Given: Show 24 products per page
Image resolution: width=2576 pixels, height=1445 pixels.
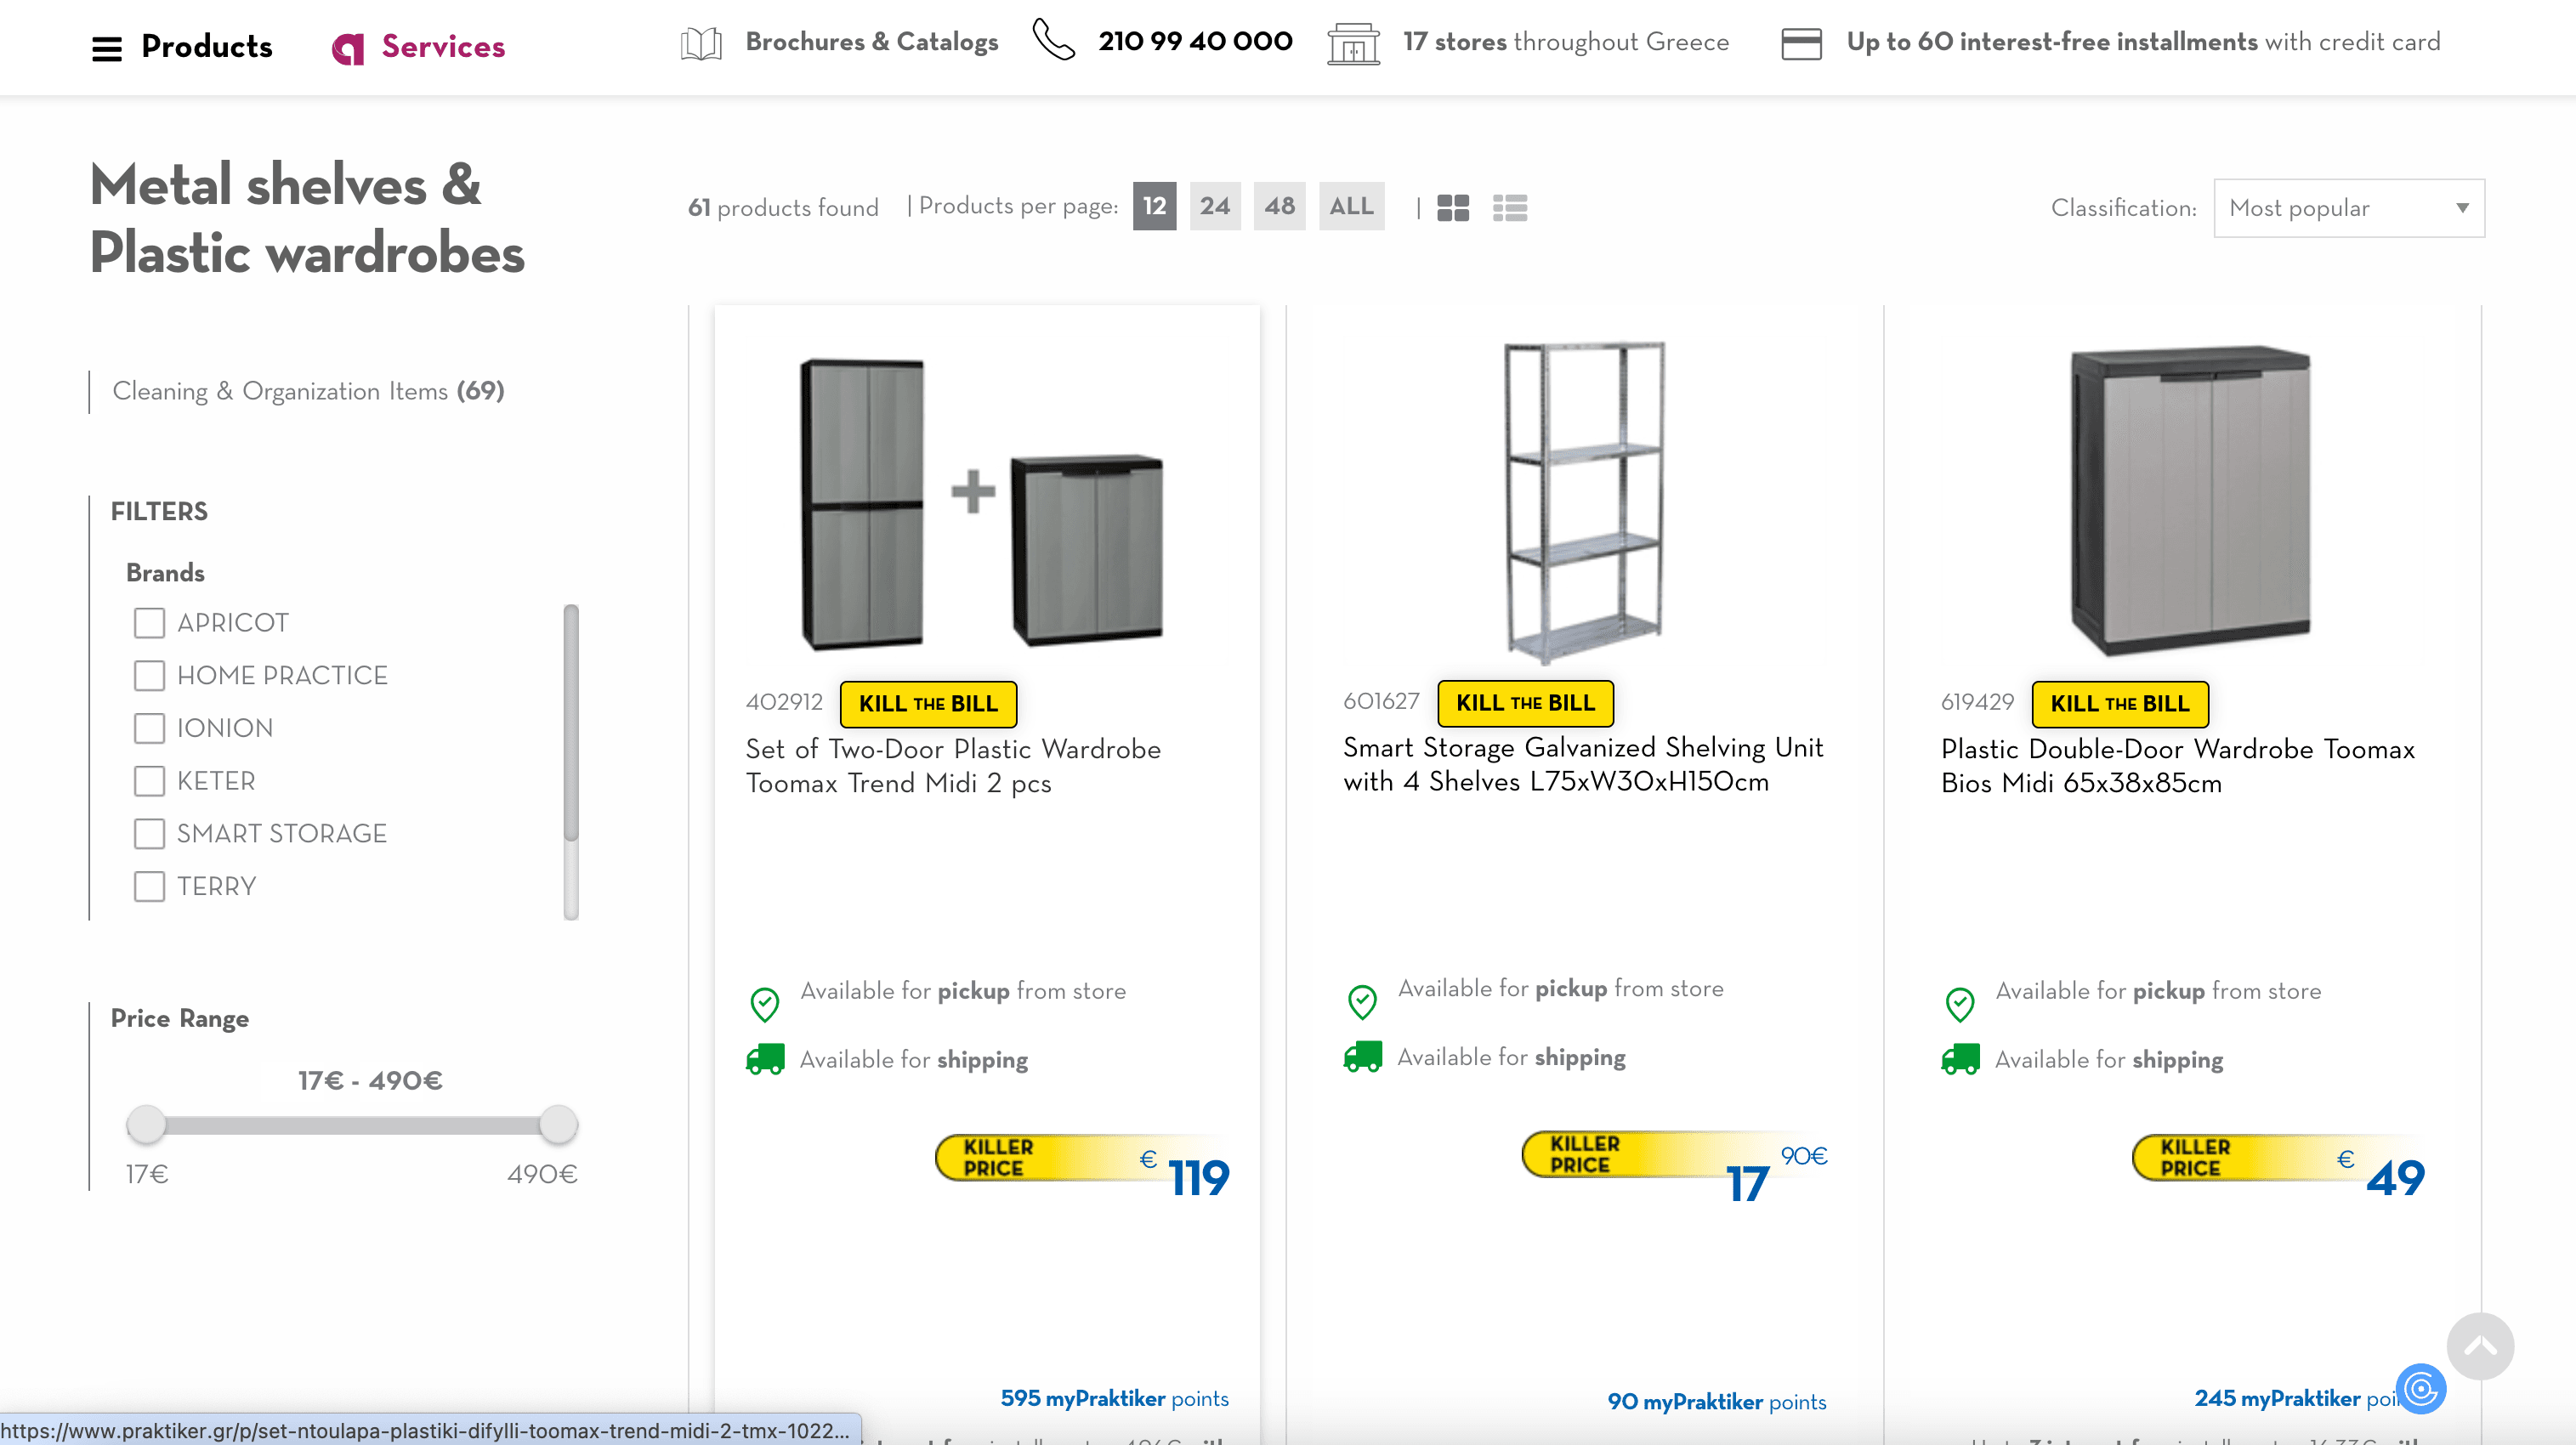Looking at the screenshot, I should [x=1215, y=206].
